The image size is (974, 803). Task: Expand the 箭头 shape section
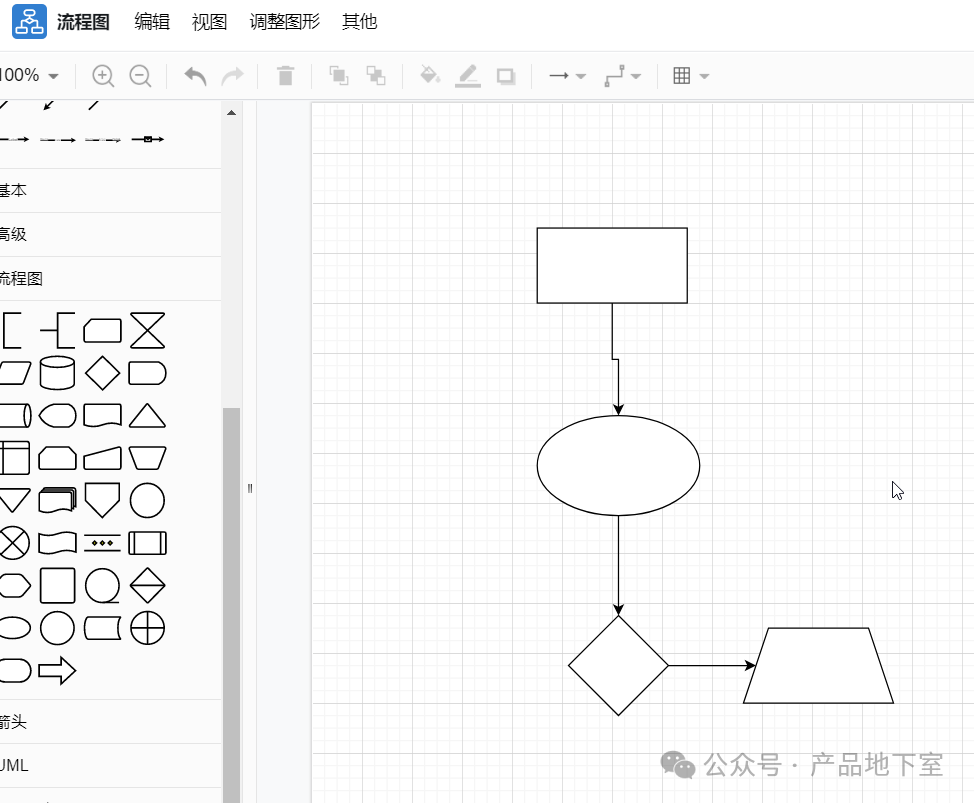click(14, 721)
